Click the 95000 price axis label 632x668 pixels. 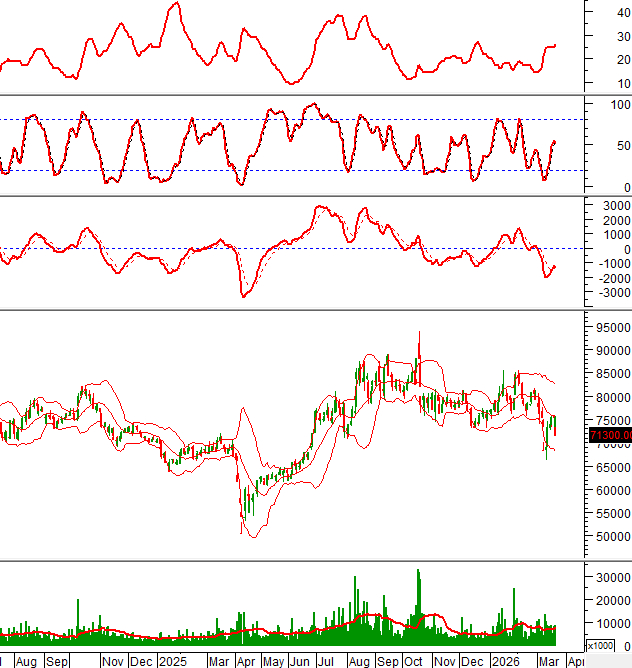(x=611, y=328)
